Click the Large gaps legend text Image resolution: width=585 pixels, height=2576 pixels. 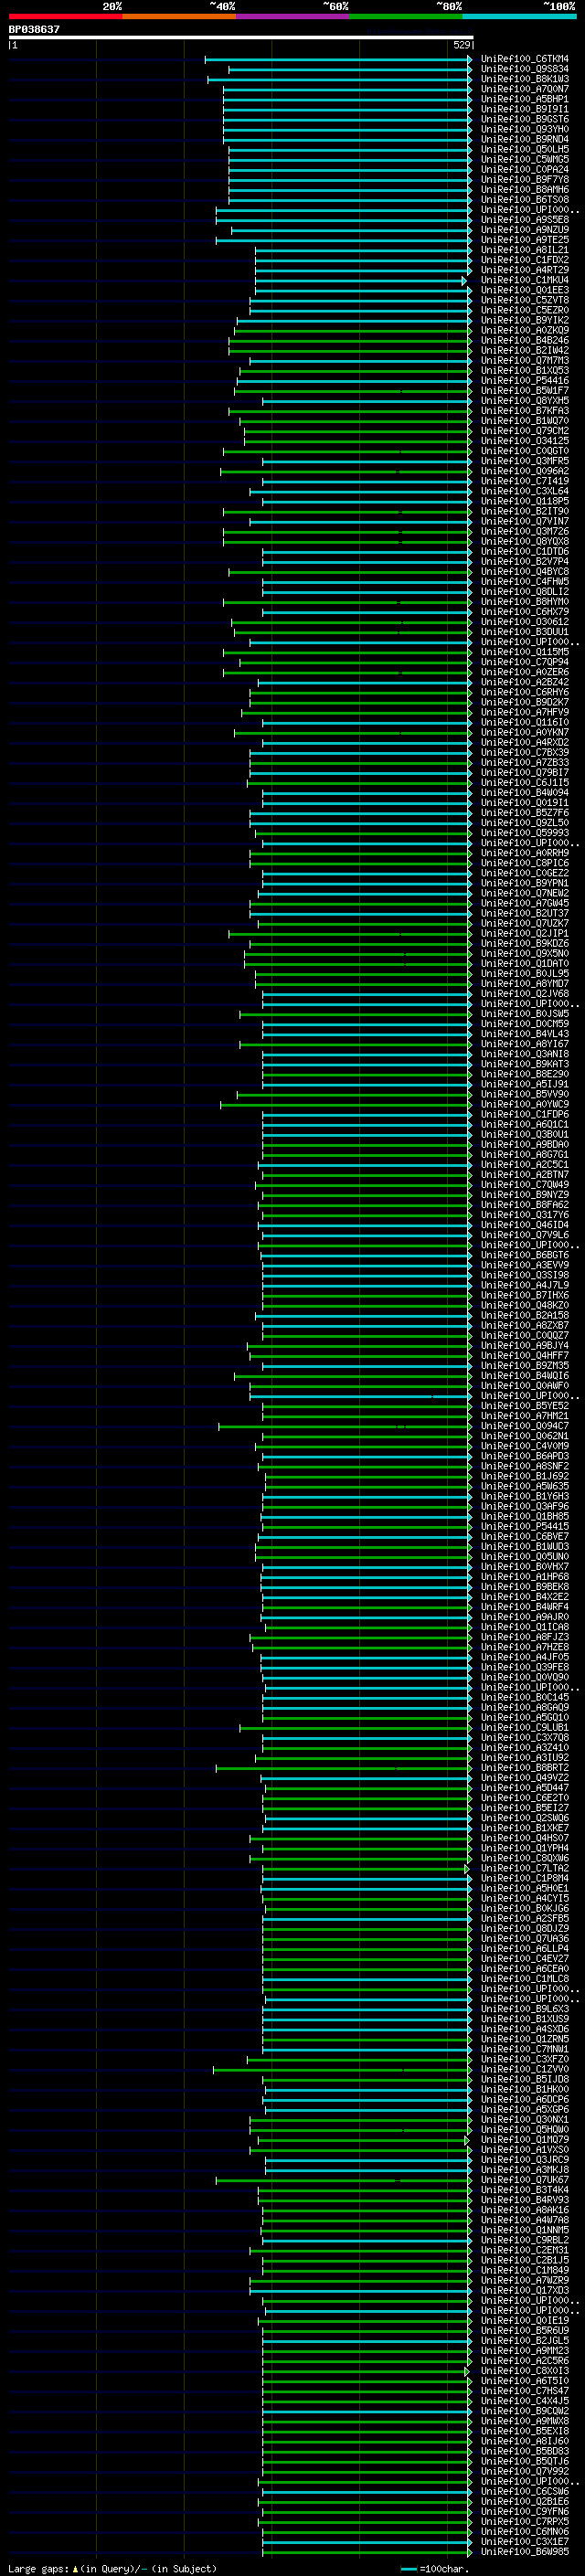tap(112, 2568)
